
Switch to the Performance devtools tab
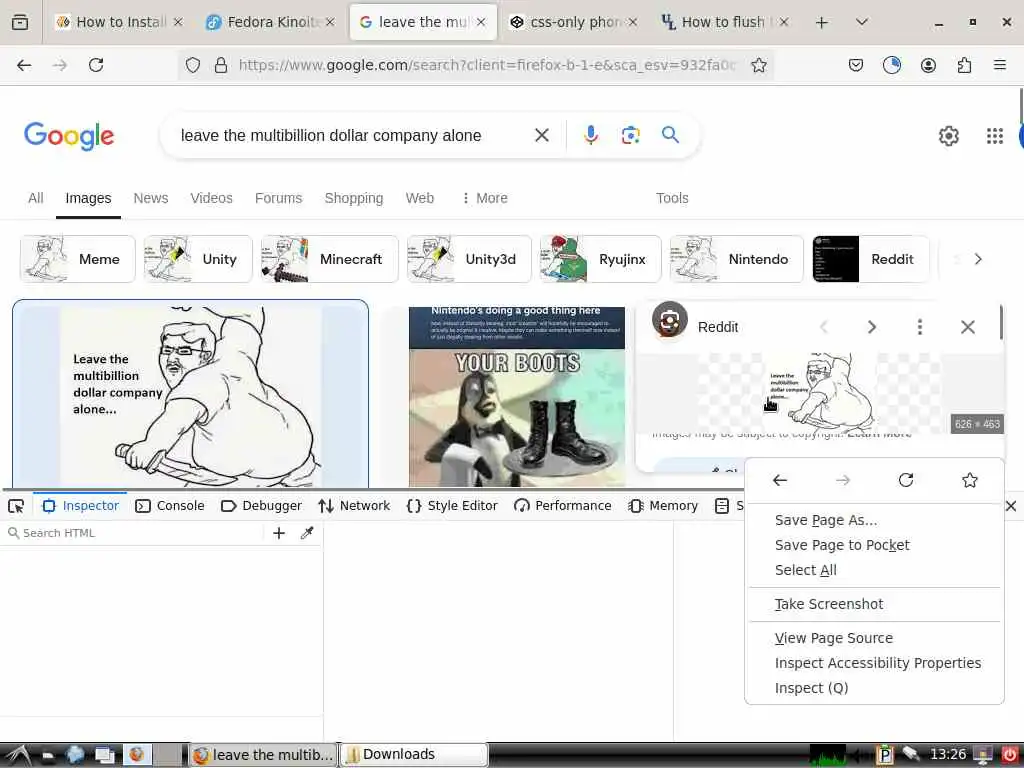[562, 506]
